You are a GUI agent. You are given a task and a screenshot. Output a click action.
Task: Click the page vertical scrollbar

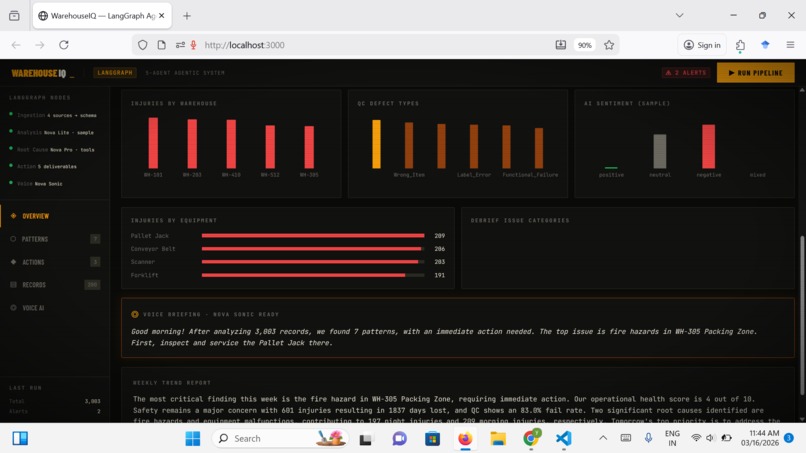pyautogui.click(x=802, y=314)
